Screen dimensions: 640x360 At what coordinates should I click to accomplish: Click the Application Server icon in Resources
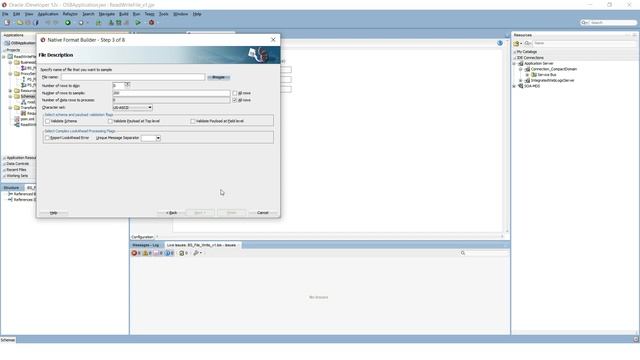coord(520,63)
